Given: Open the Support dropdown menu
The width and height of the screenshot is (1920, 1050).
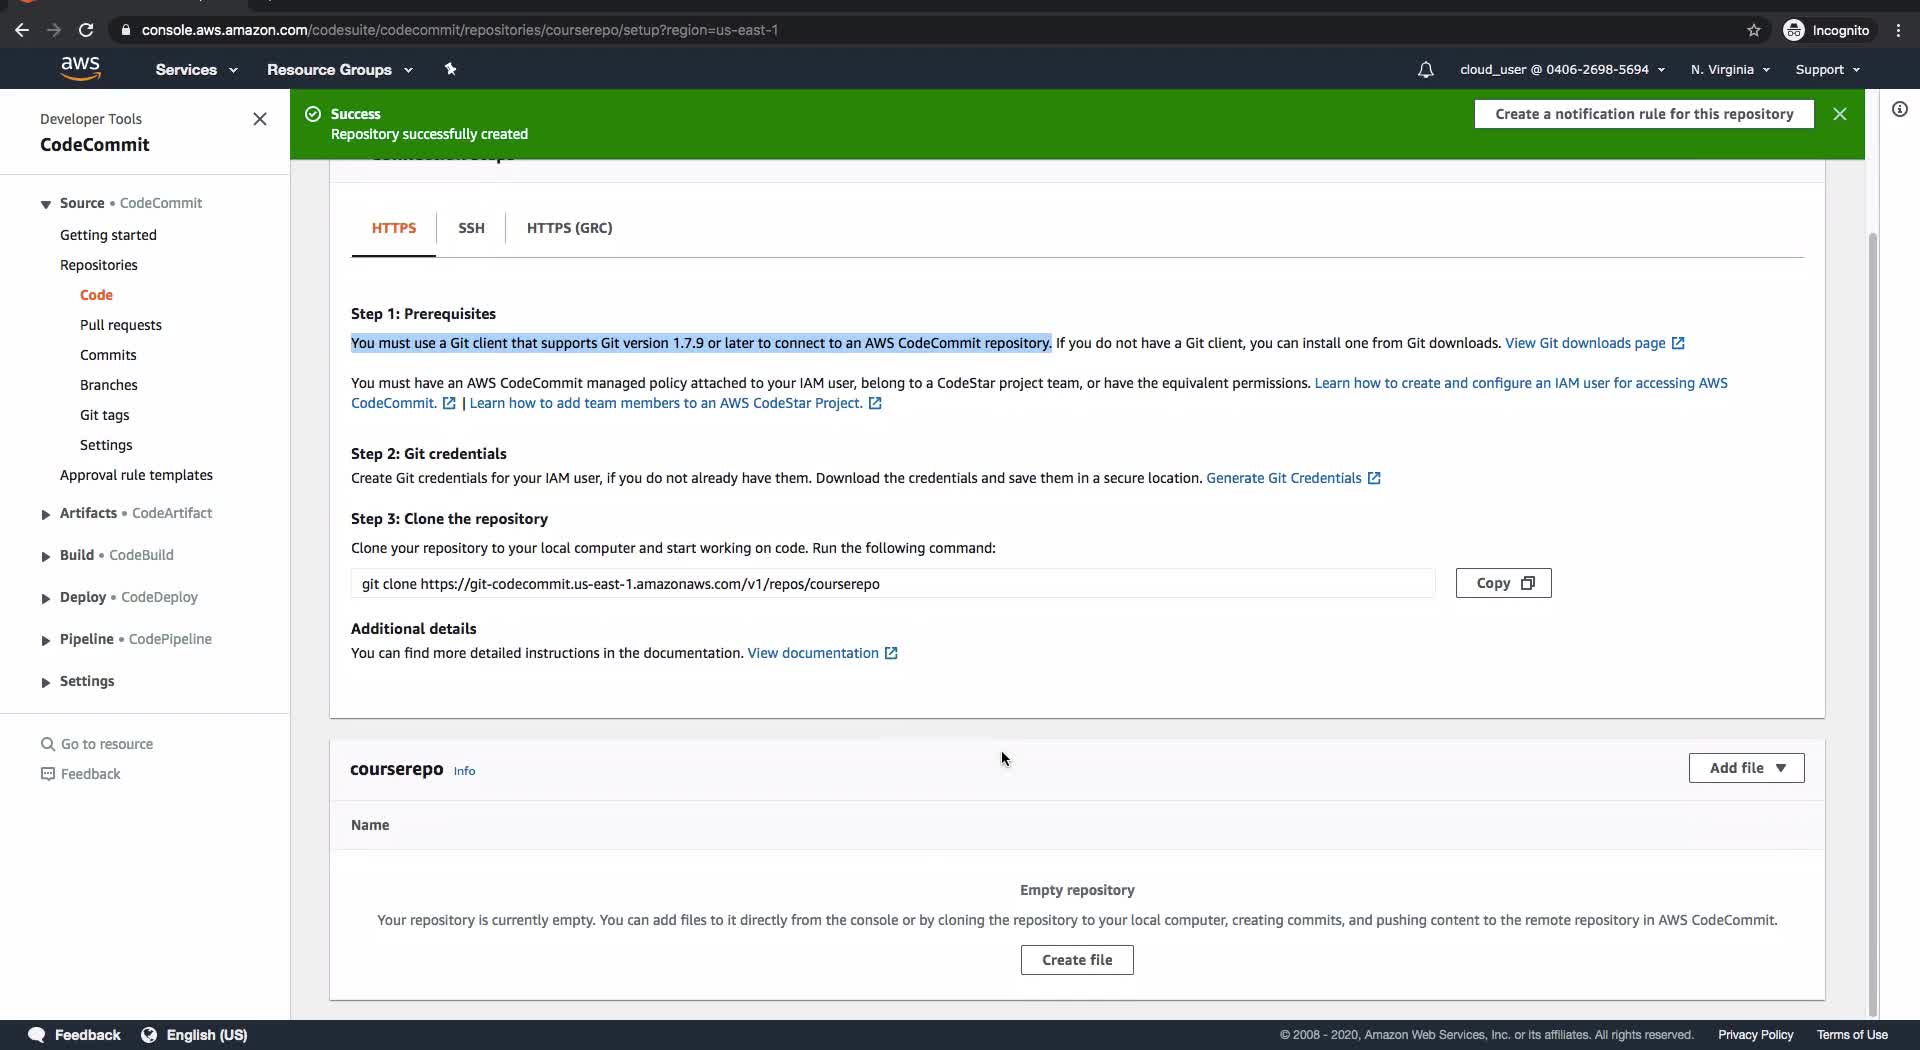Looking at the screenshot, I should pyautogui.click(x=1827, y=70).
